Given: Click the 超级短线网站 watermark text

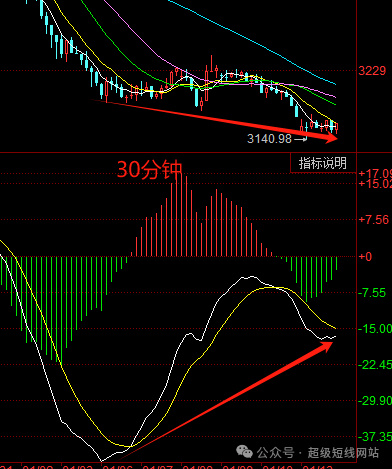Looking at the screenshot, I should [343, 453].
